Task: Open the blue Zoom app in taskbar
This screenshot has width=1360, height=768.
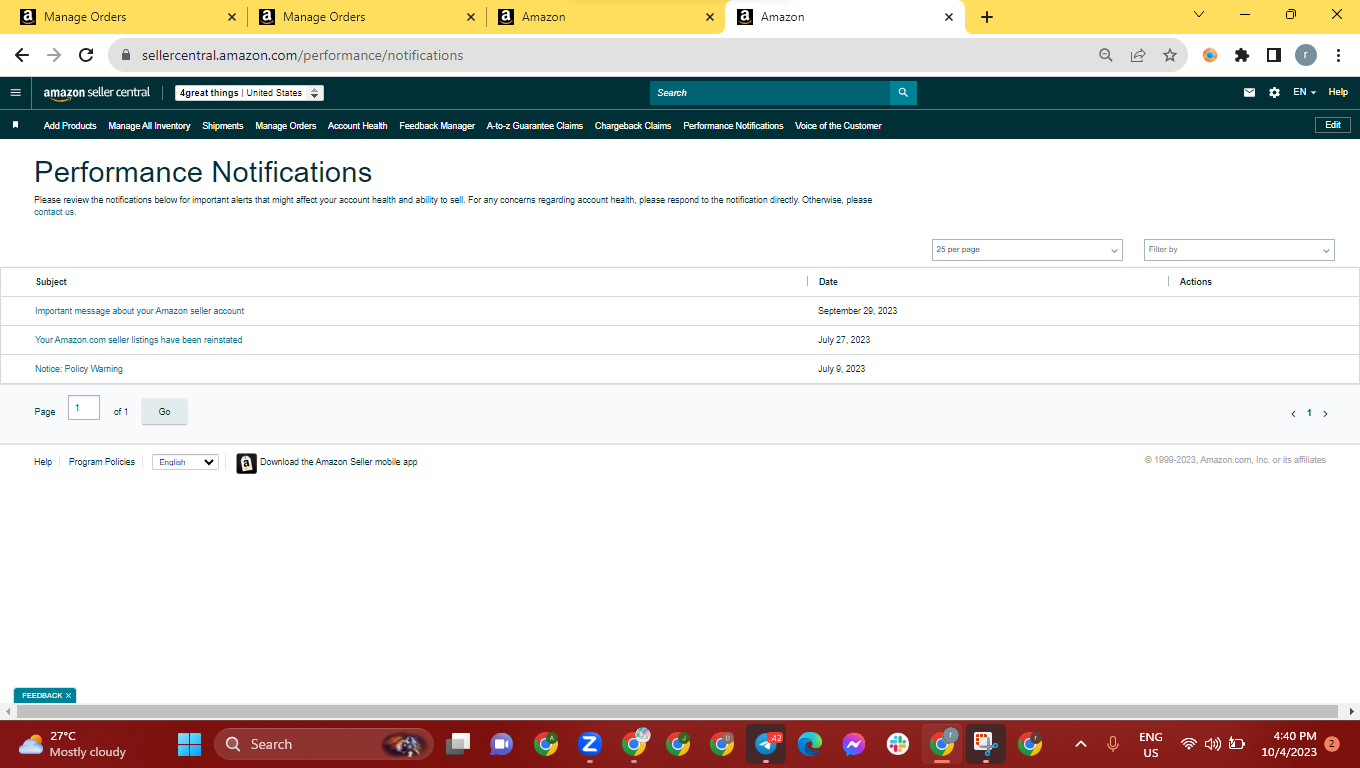Action: coord(589,744)
